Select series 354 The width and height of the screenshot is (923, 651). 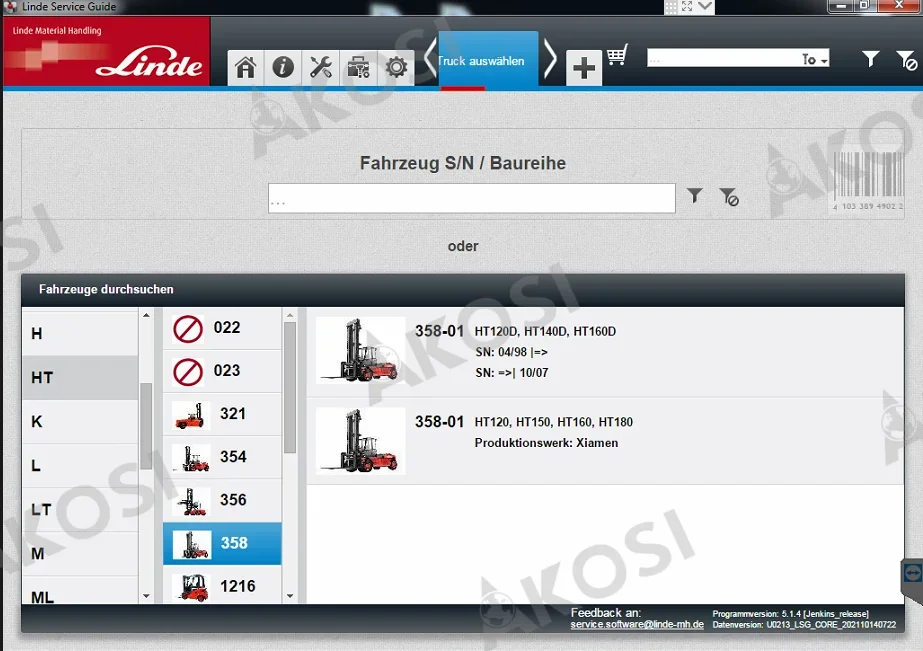click(223, 457)
